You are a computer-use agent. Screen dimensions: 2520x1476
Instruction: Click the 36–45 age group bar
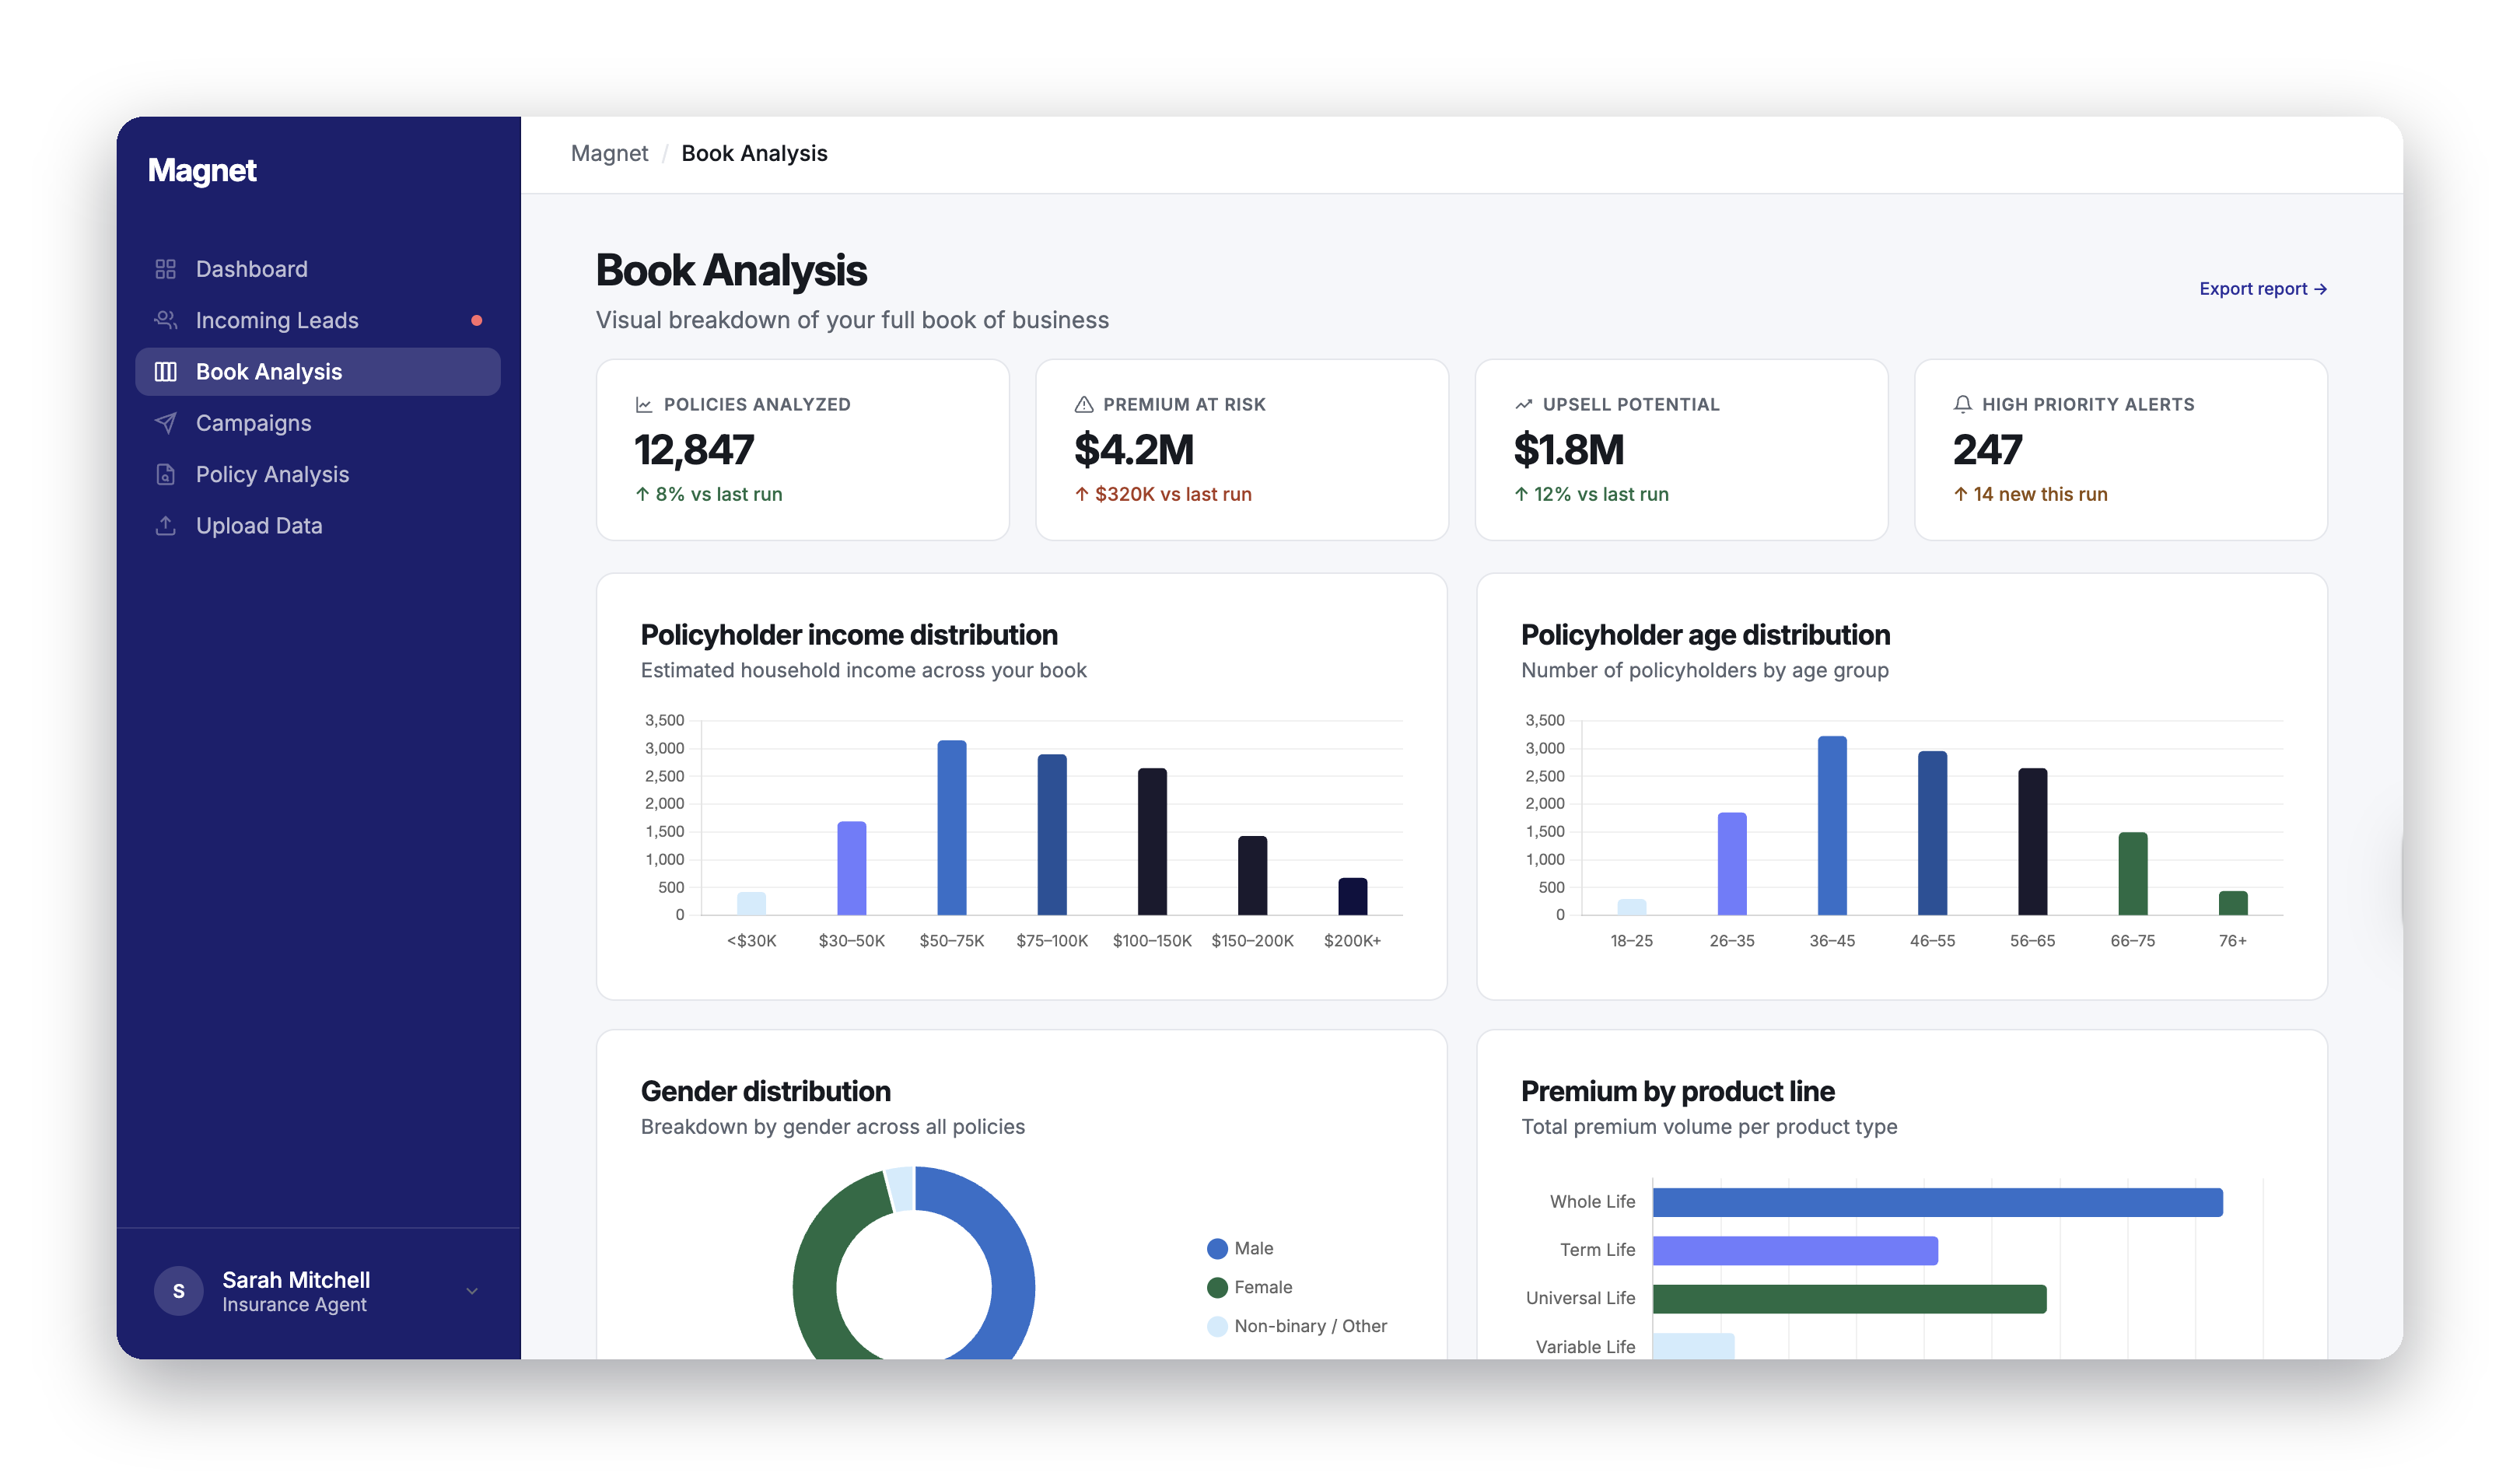click(1832, 826)
